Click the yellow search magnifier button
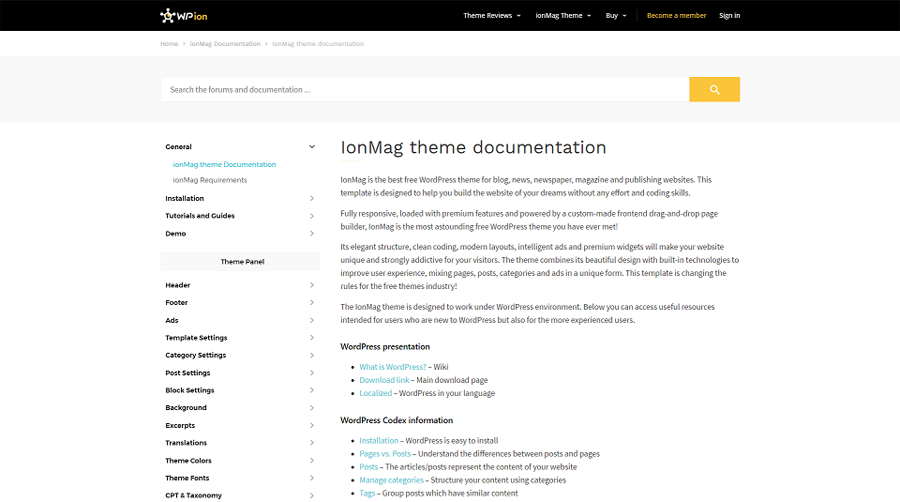This screenshot has height=502, width=900. click(714, 89)
